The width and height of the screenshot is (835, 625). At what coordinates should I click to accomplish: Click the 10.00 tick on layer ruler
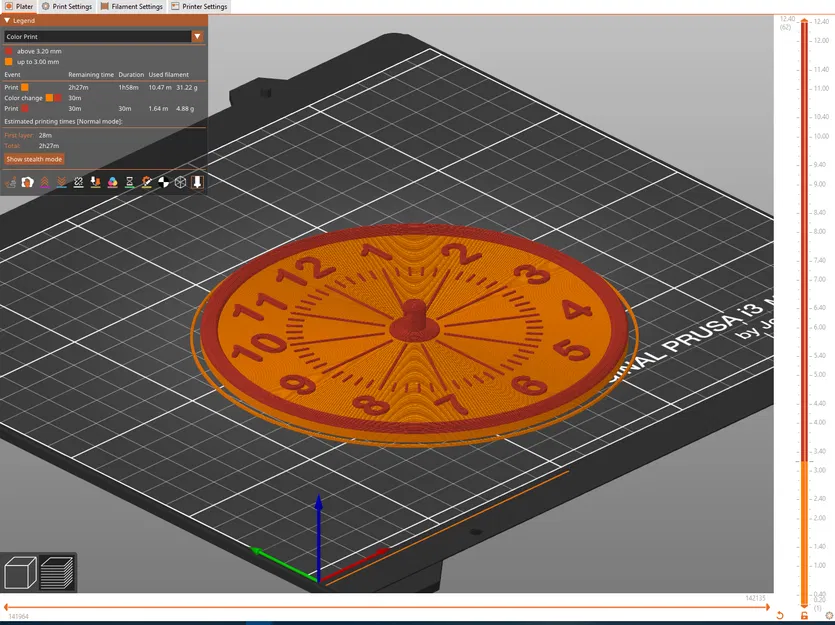(821, 136)
